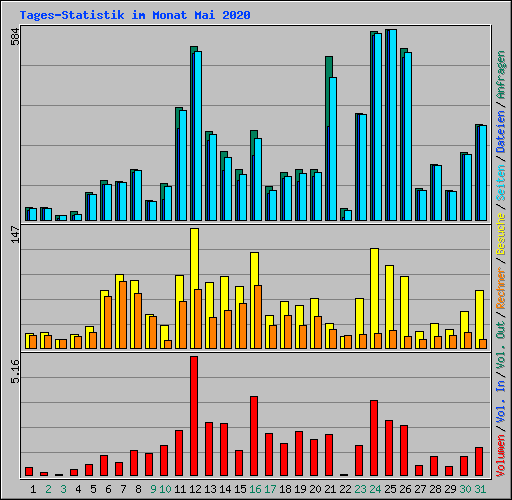This screenshot has width=512, height=500.
Task: Click day label 16 on the x-axis
Action: (x=255, y=489)
